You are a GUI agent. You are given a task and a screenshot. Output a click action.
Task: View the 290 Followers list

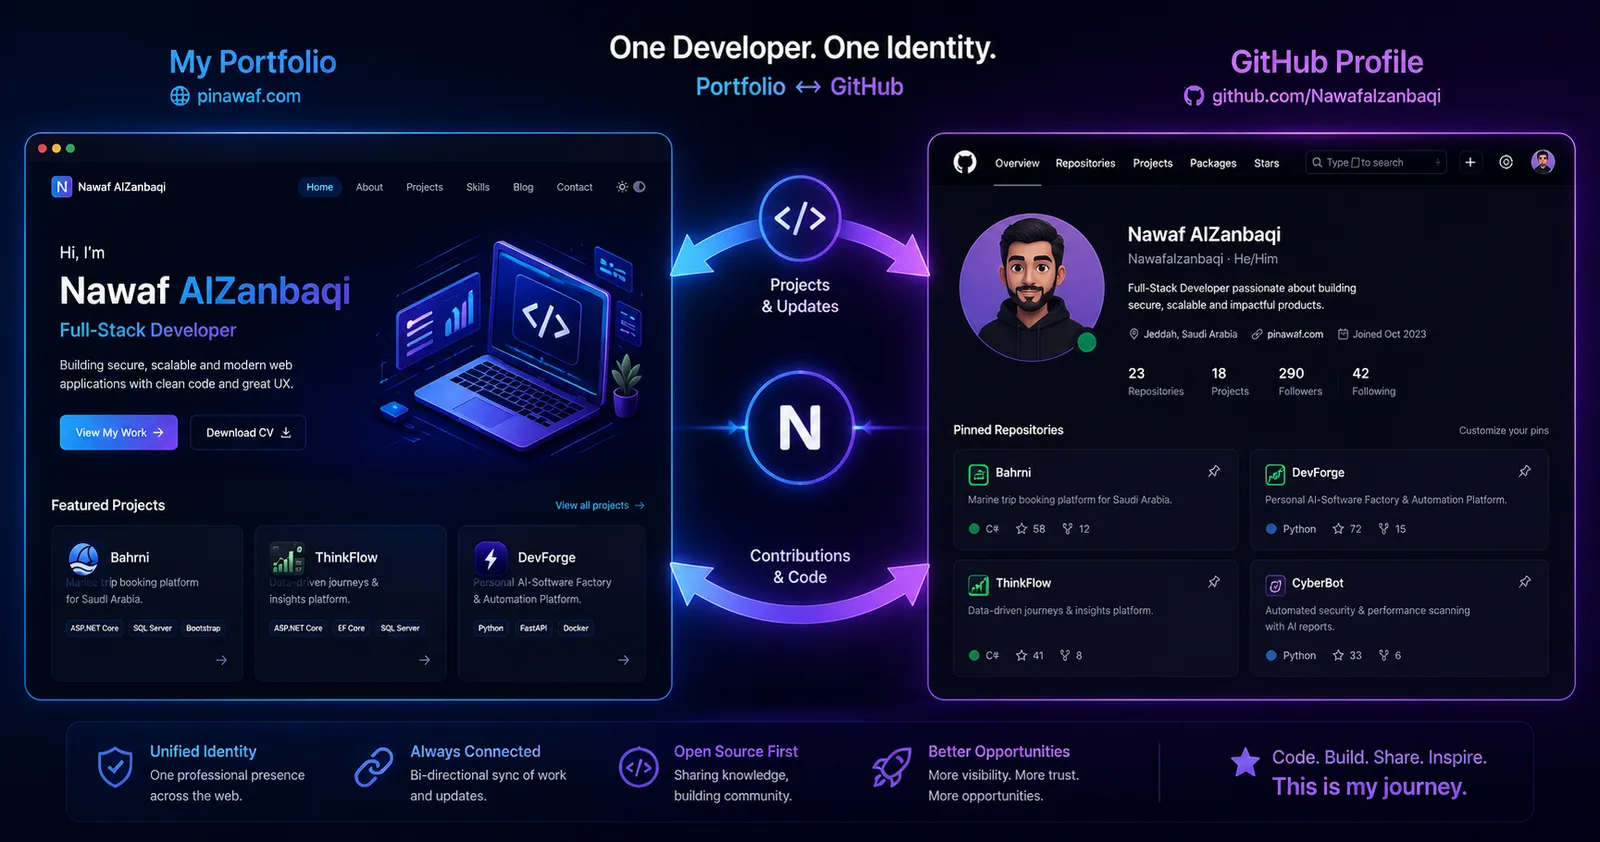[1300, 381]
